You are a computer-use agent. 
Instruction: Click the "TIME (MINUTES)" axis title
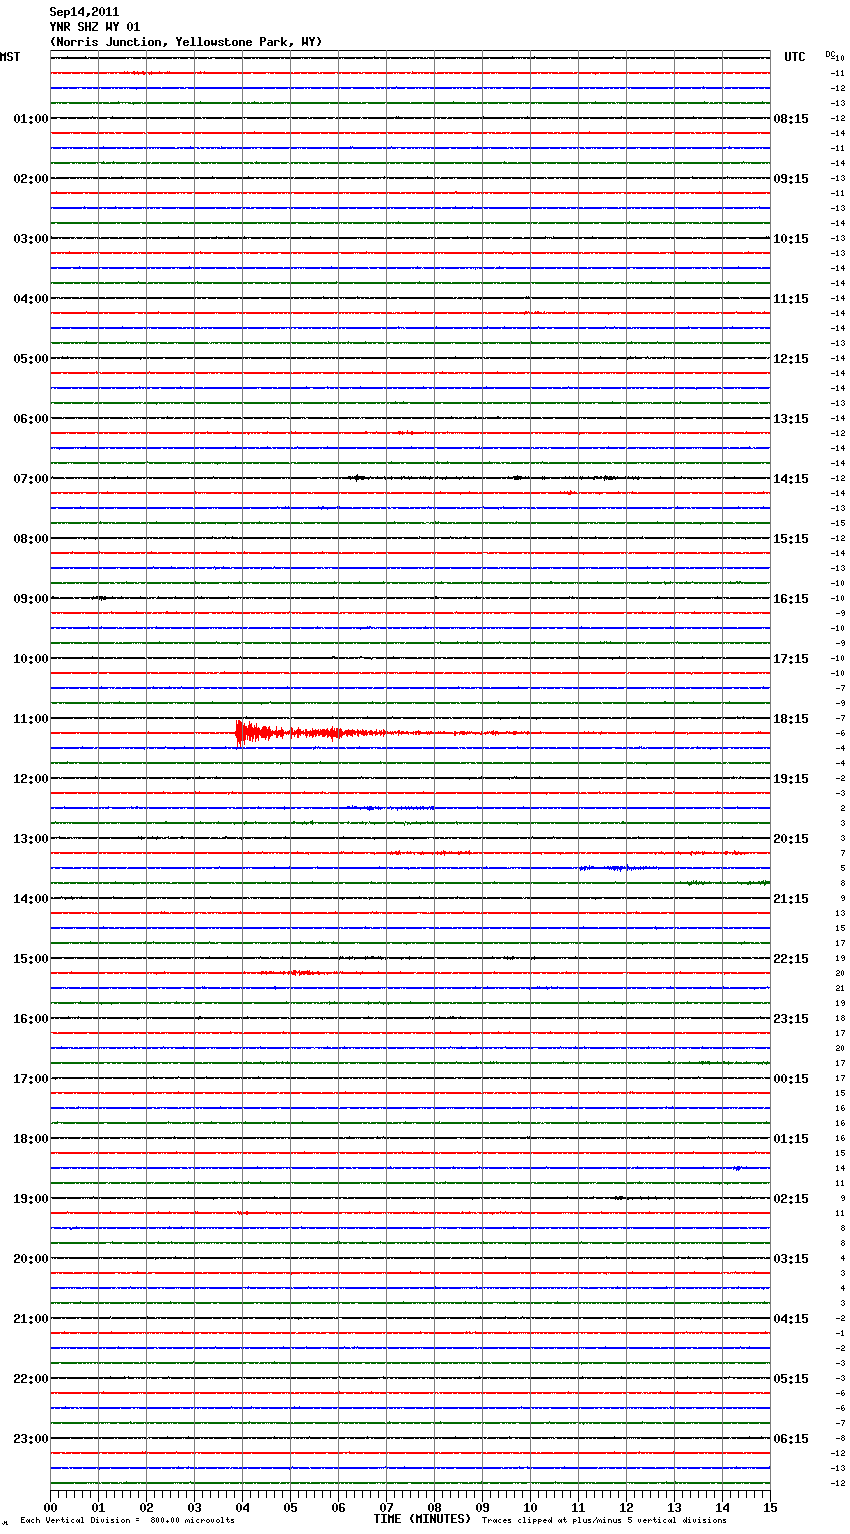coord(422,1519)
